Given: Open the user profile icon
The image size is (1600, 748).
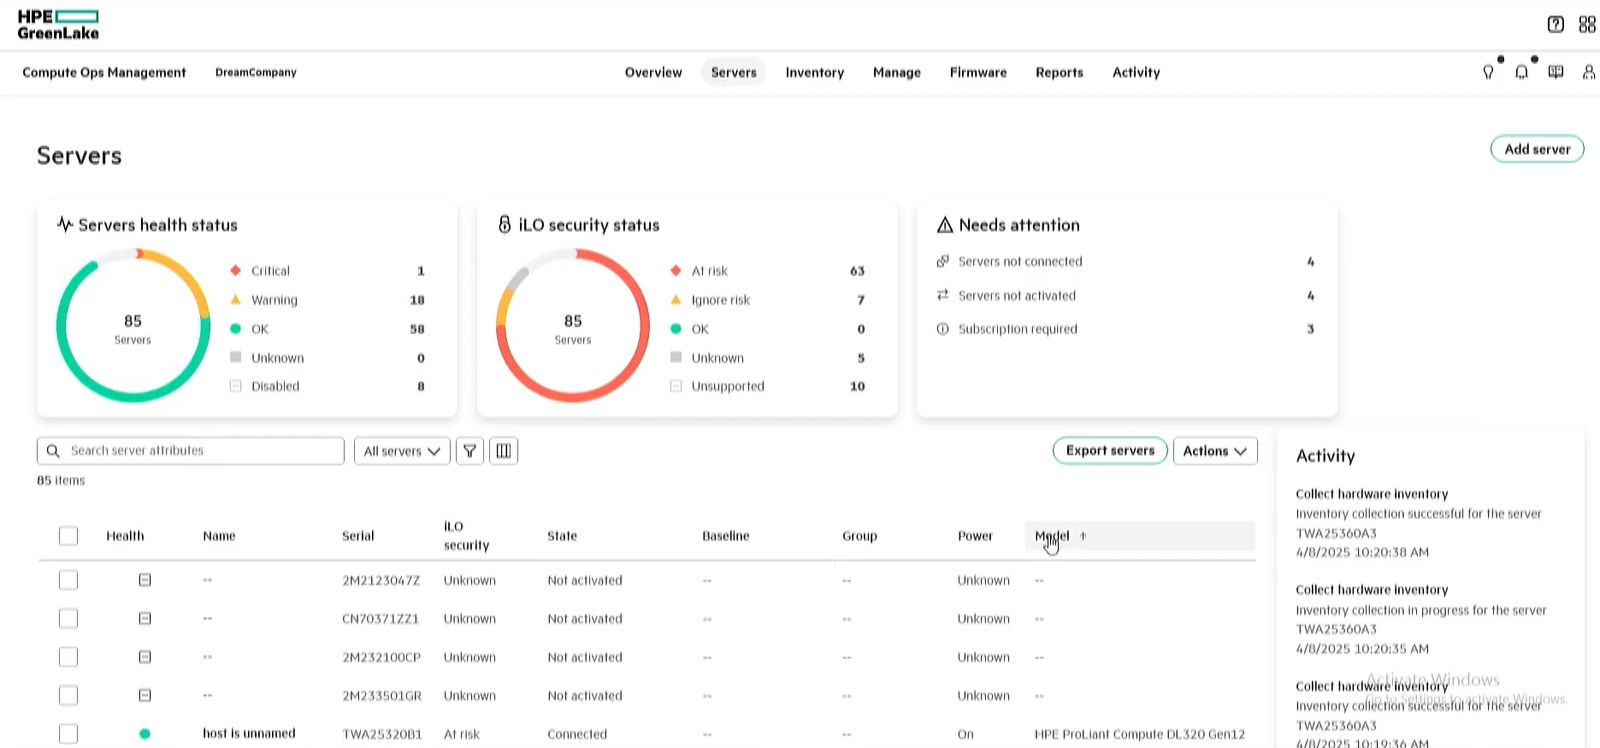Looking at the screenshot, I should pos(1588,72).
